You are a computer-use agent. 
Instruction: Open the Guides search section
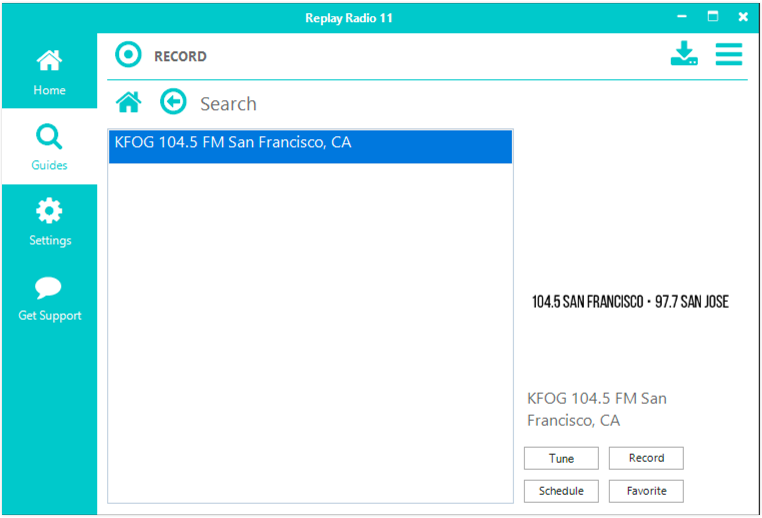pyautogui.click(x=50, y=147)
